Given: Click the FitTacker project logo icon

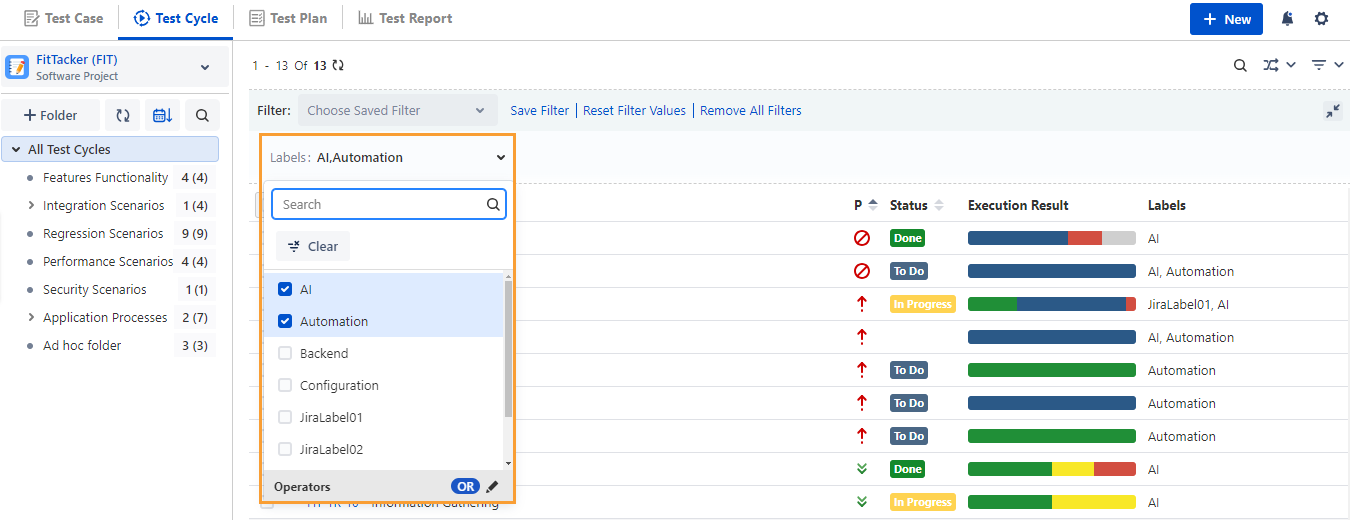Looking at the screenshot, I should pyautogui.click(x=18, y=67).
